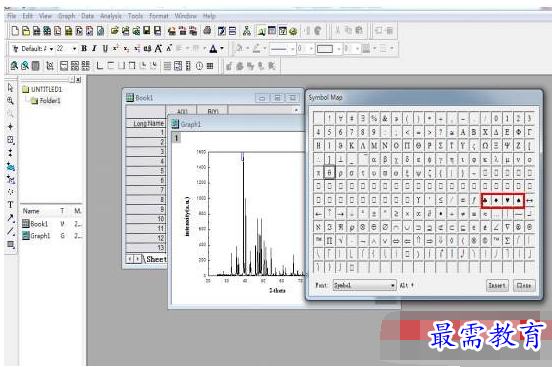
Task: Toggle Italic text formatting
Action: 94,49
